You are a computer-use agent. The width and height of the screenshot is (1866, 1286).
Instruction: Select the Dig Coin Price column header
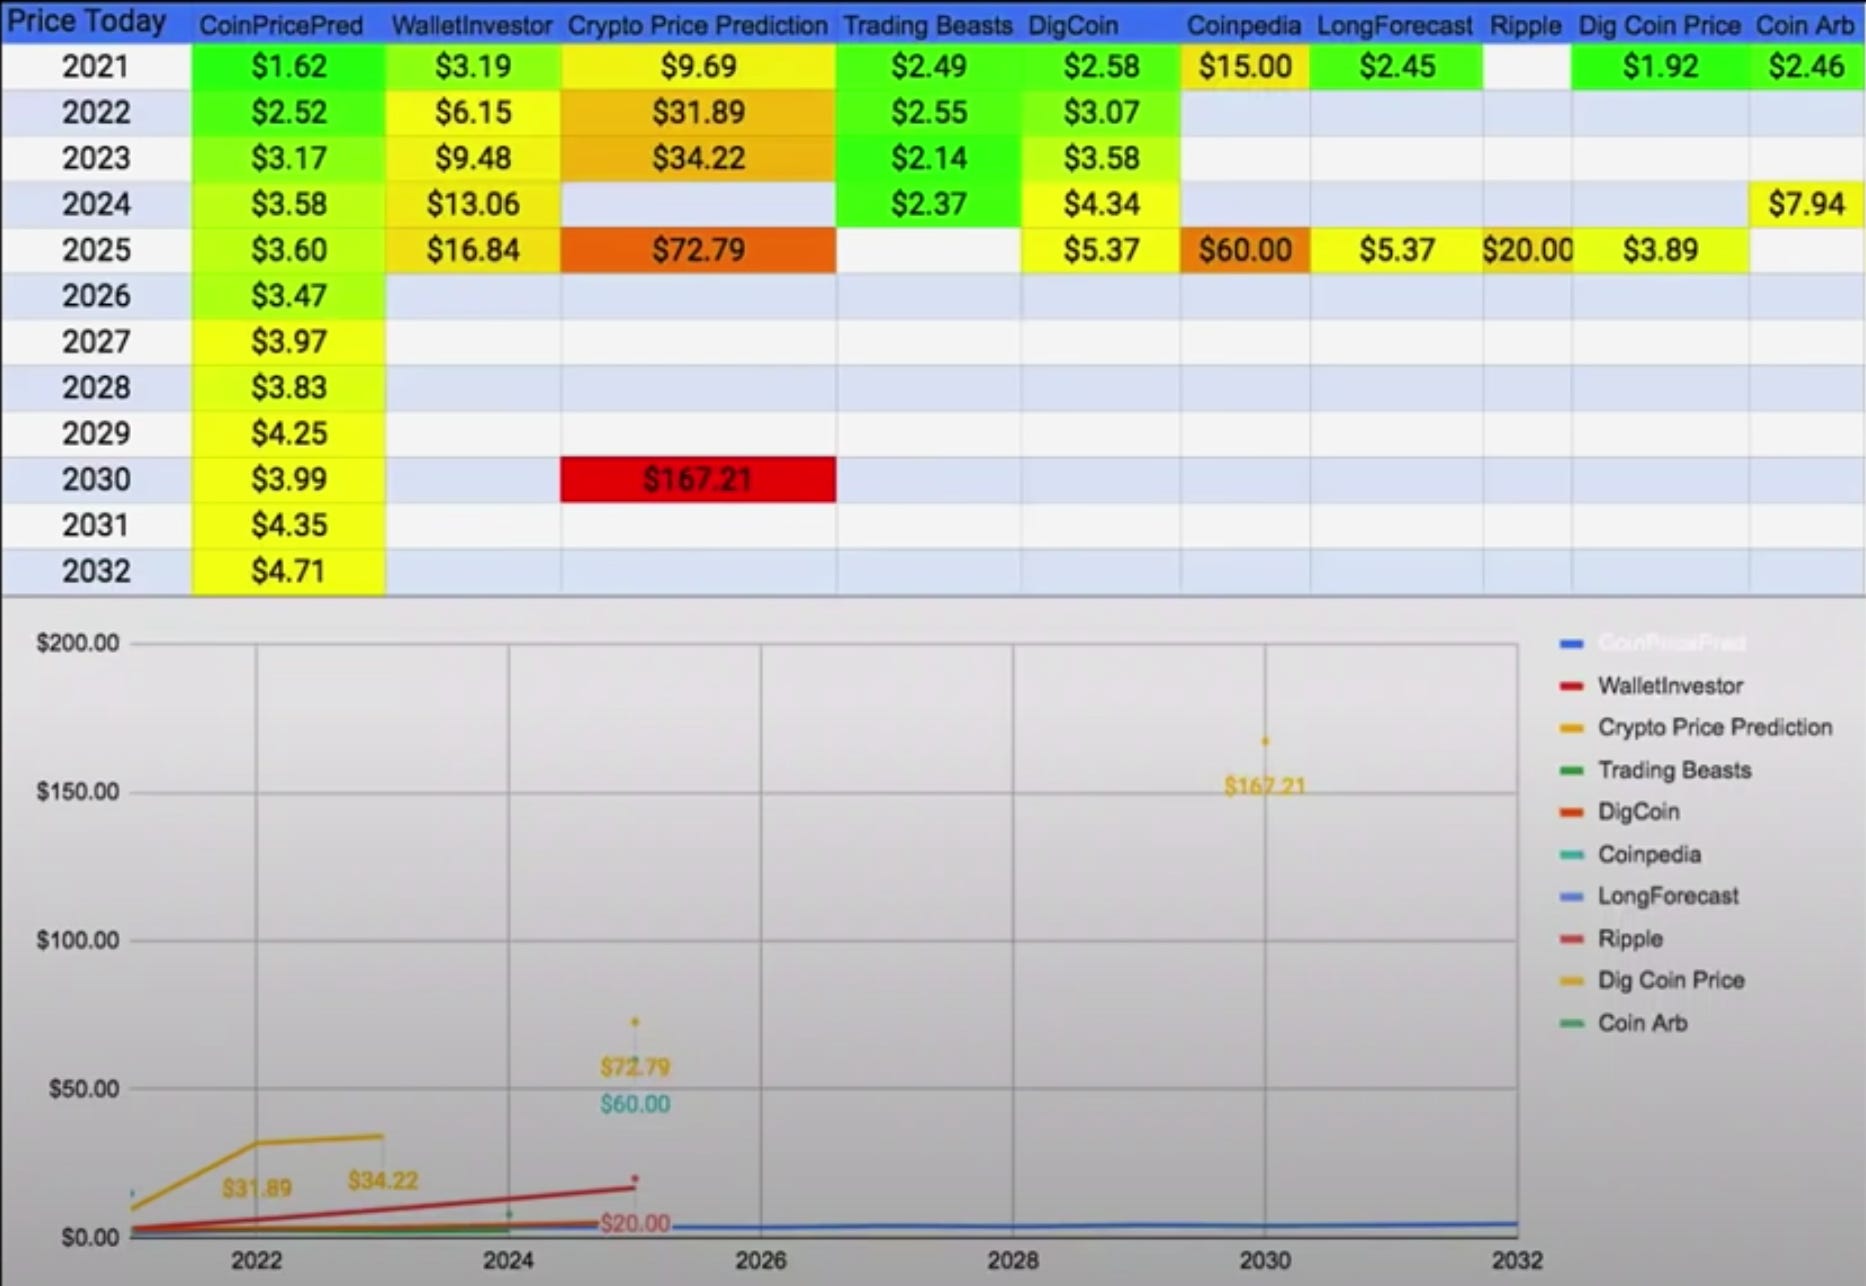1660,25
